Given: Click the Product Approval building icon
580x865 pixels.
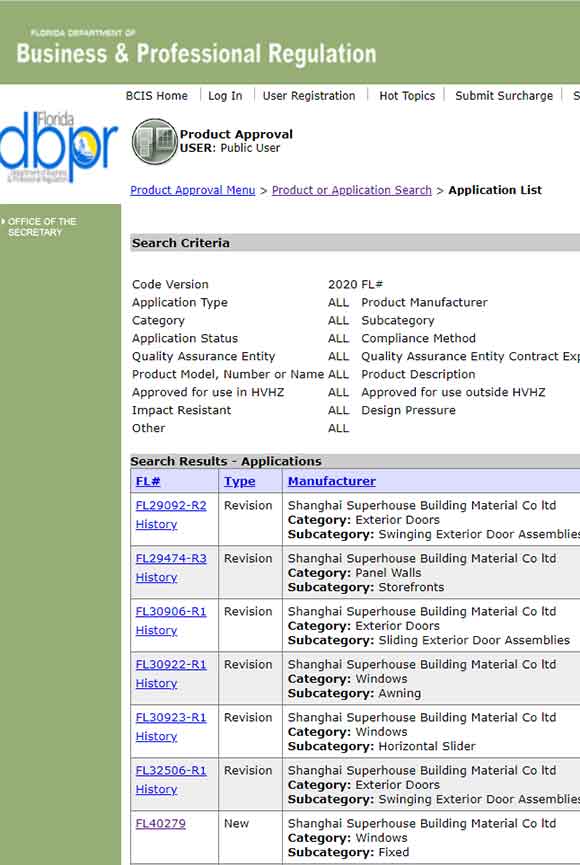Looking at the screenshot, I should [155, 141].
